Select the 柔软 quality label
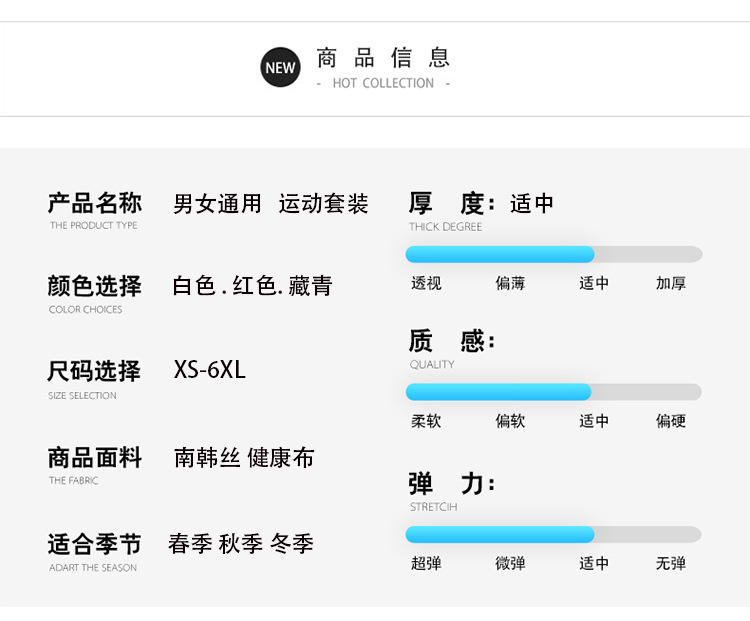Screen dimensions: 750x621 (x=426, y=421)
